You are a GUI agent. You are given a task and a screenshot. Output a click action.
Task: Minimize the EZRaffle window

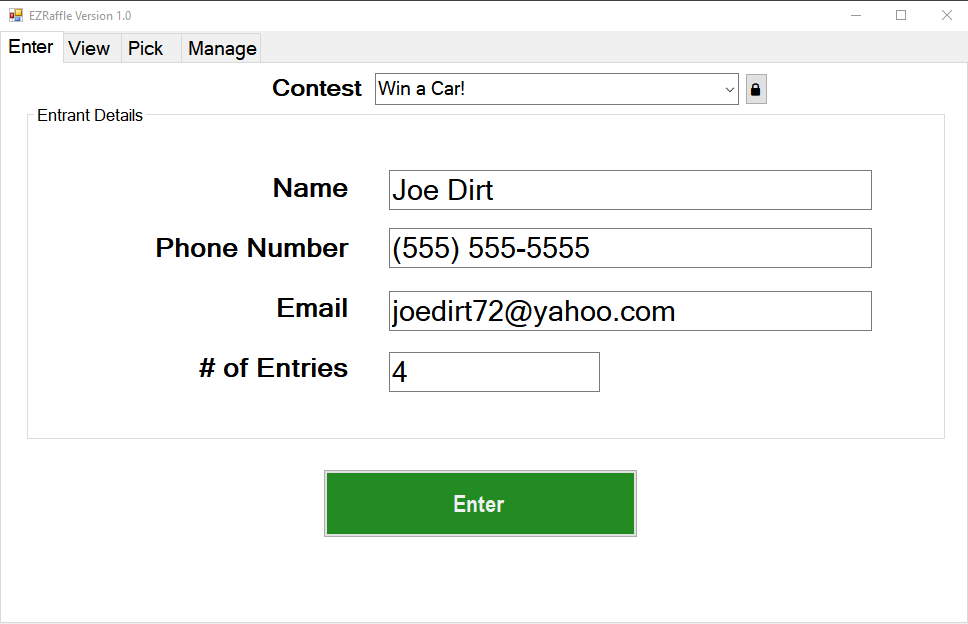click(x=856, y=15)
